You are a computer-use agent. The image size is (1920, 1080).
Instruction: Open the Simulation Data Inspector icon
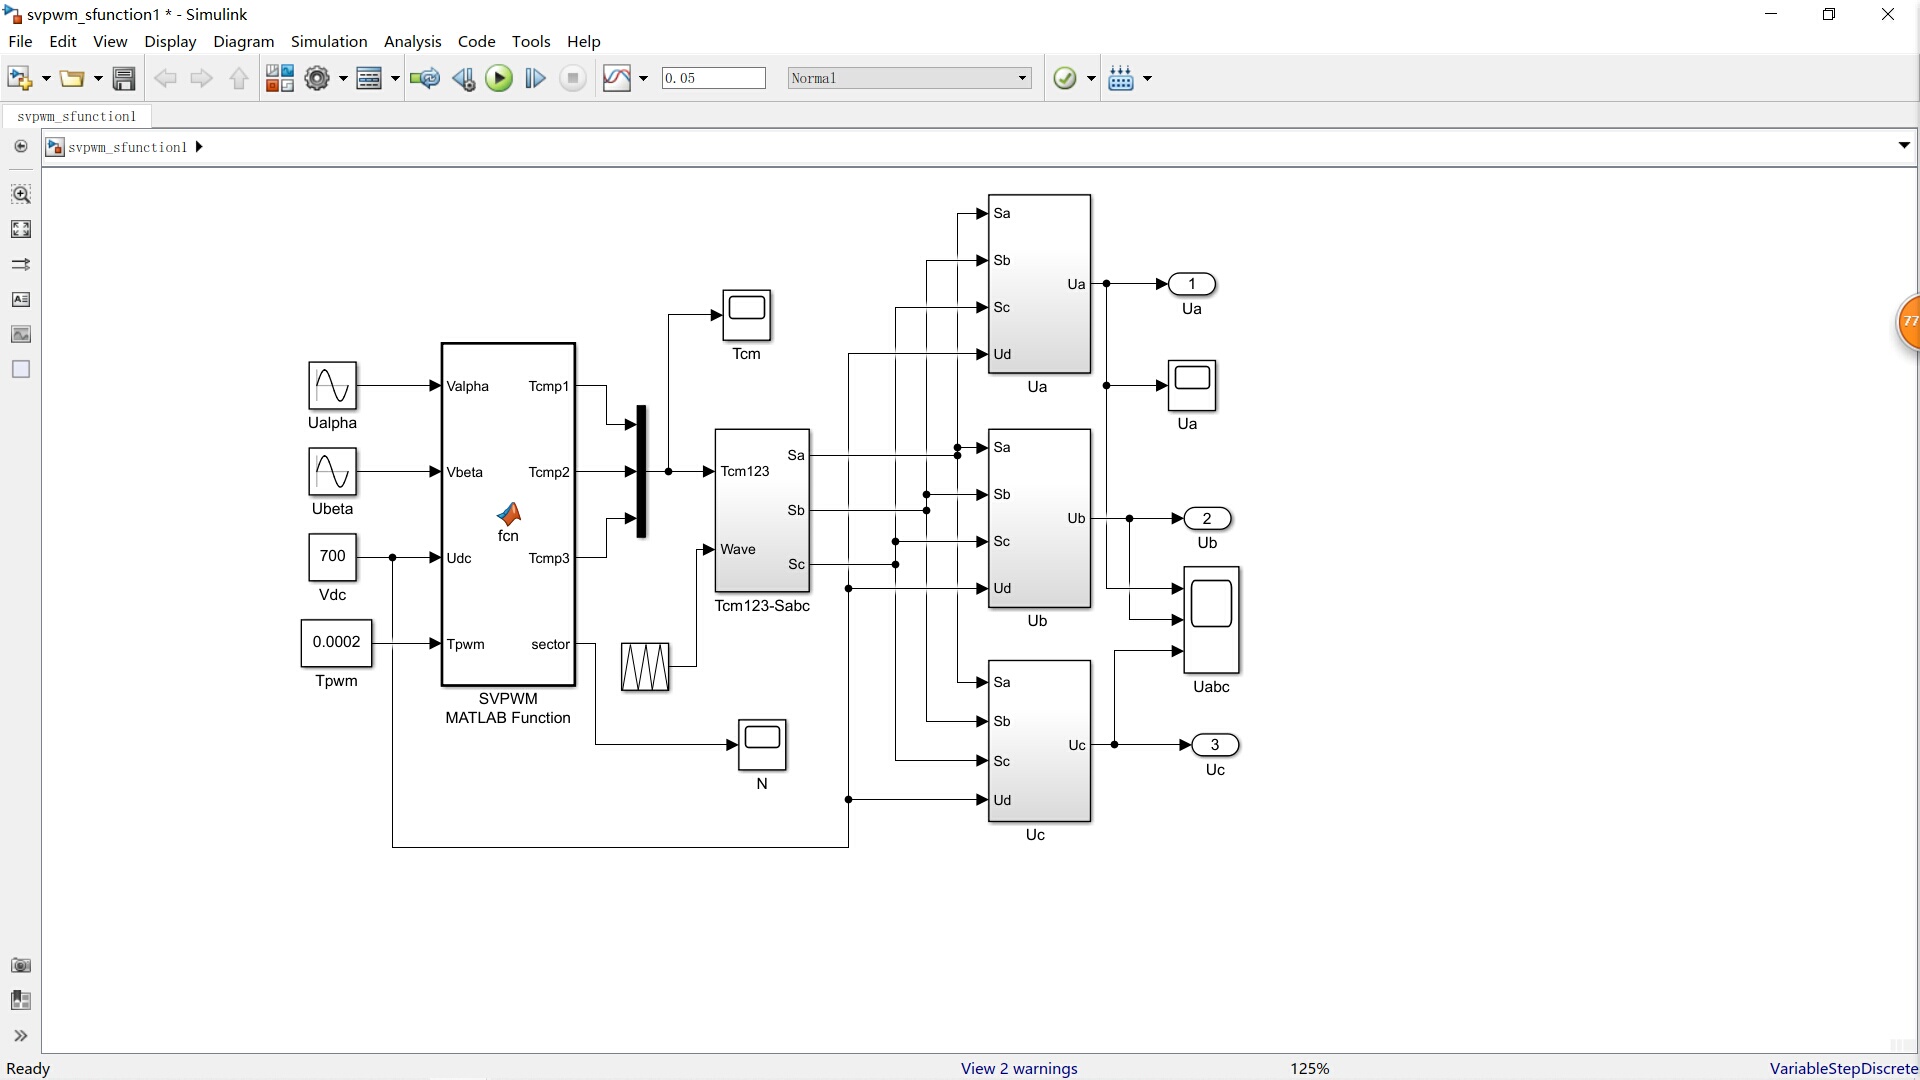tap(617, 78)
